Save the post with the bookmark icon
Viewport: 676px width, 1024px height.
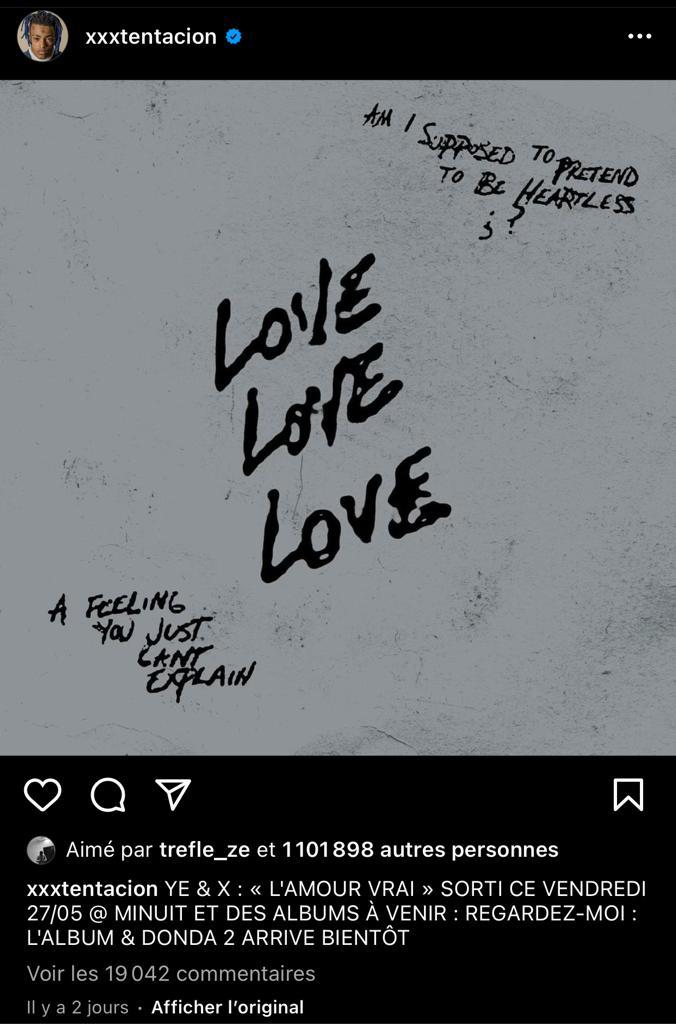pos(628,795)
